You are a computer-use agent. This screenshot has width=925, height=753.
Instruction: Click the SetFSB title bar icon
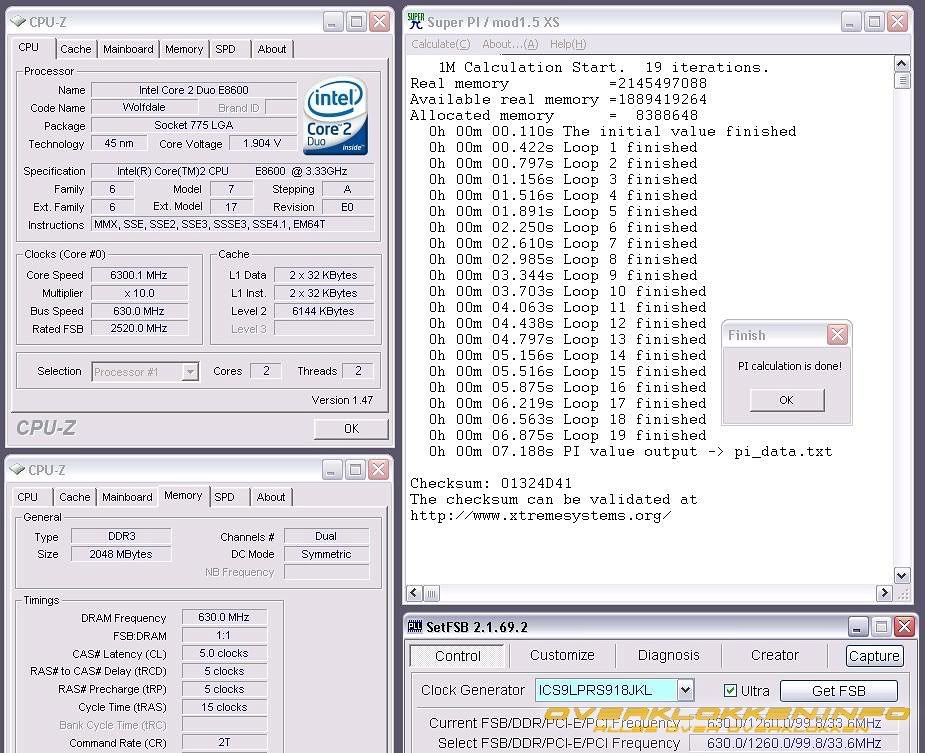click(415, 626)
